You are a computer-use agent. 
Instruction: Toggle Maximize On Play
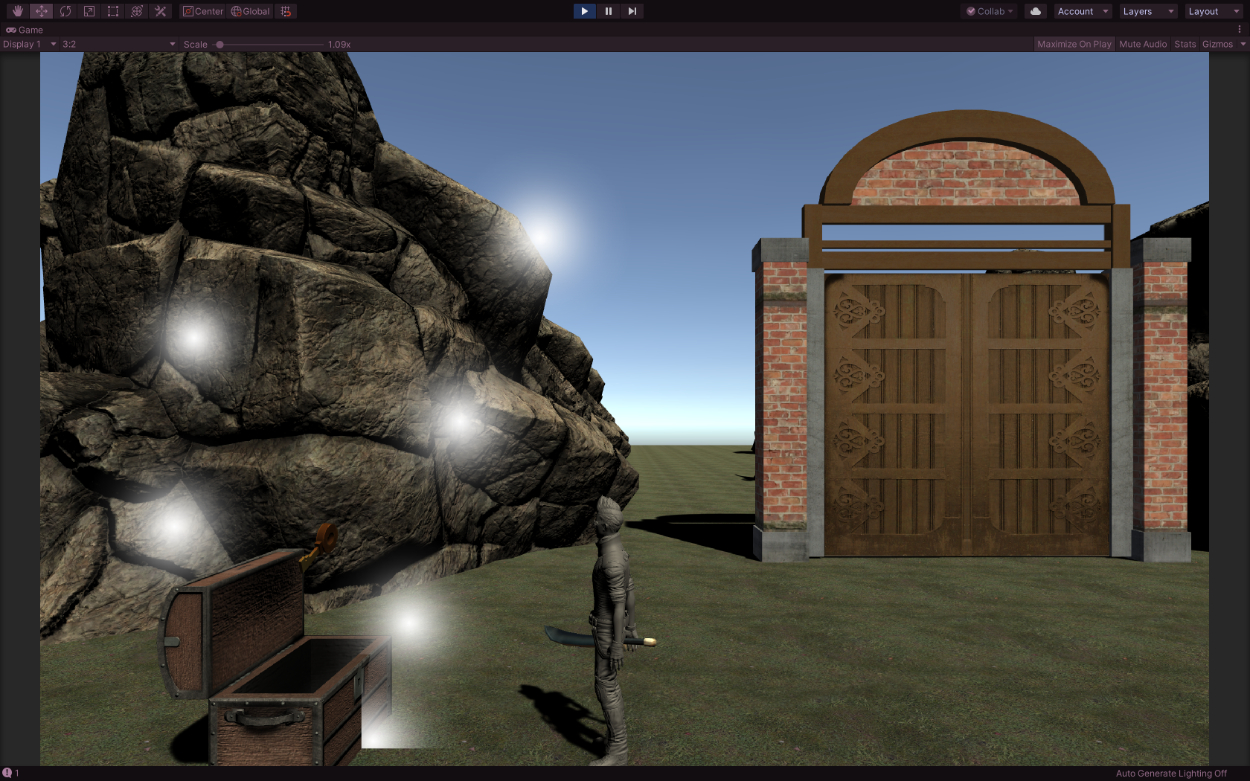(x=1074, y=44)
